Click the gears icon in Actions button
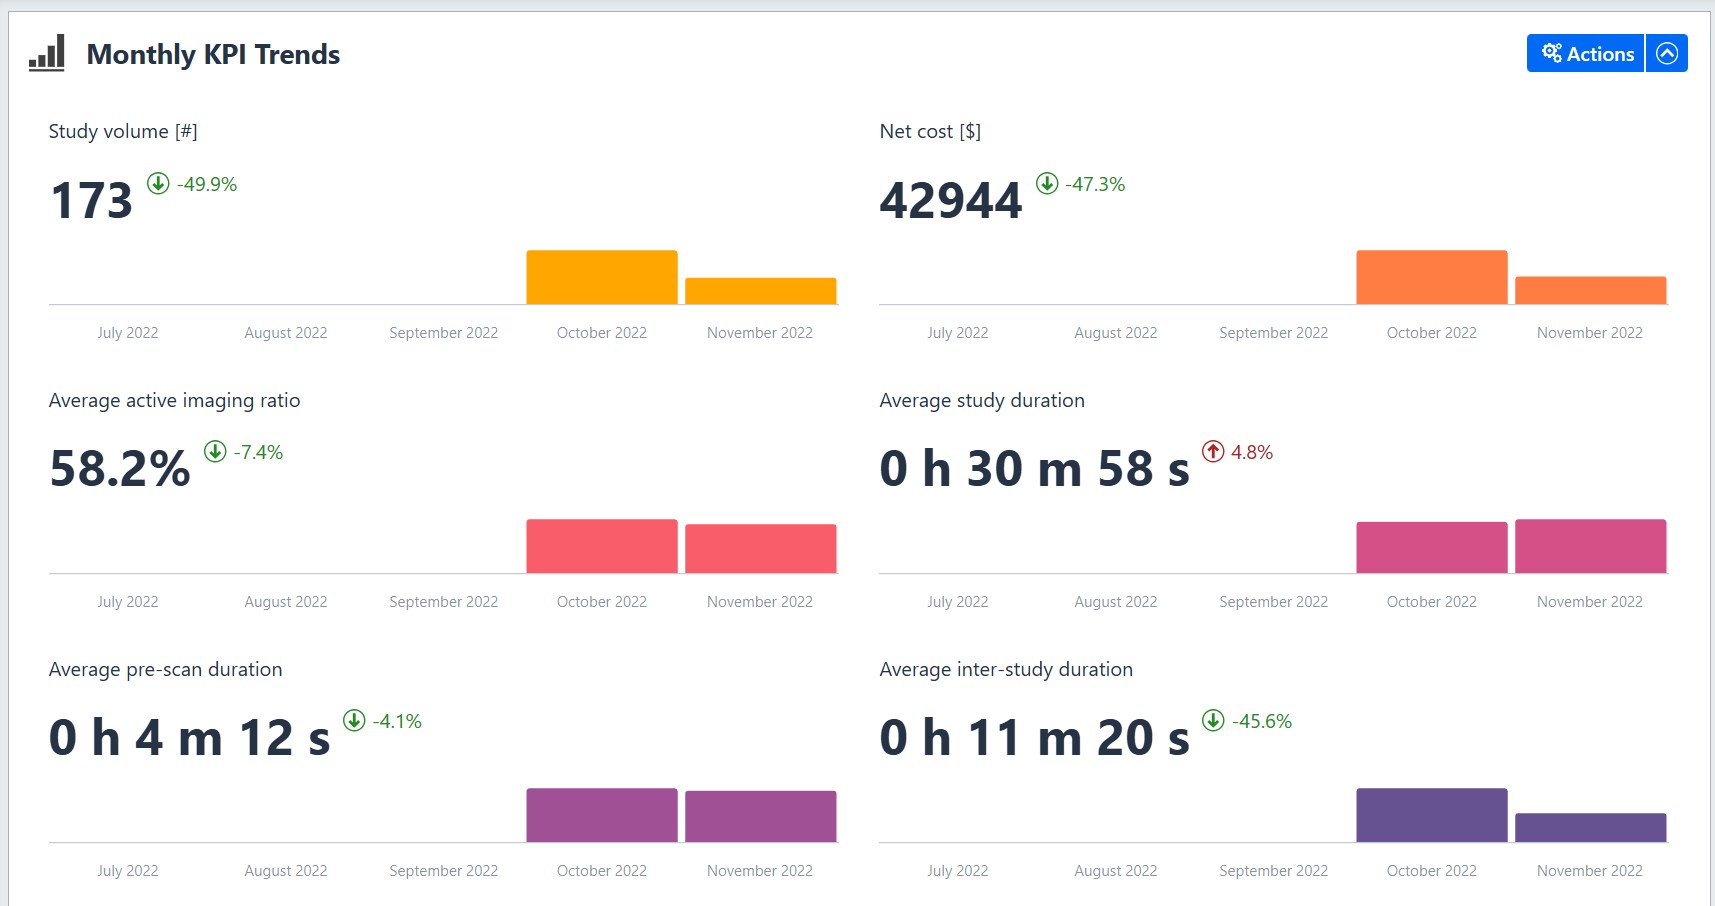 tap(1551, 53)
